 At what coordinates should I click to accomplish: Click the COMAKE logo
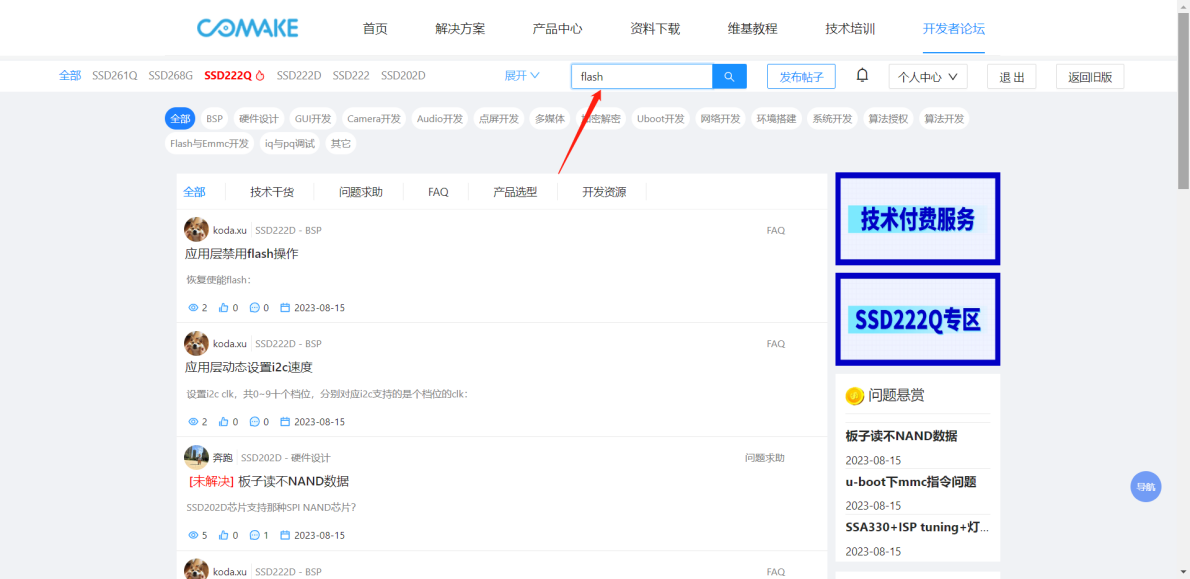point(248,28)
